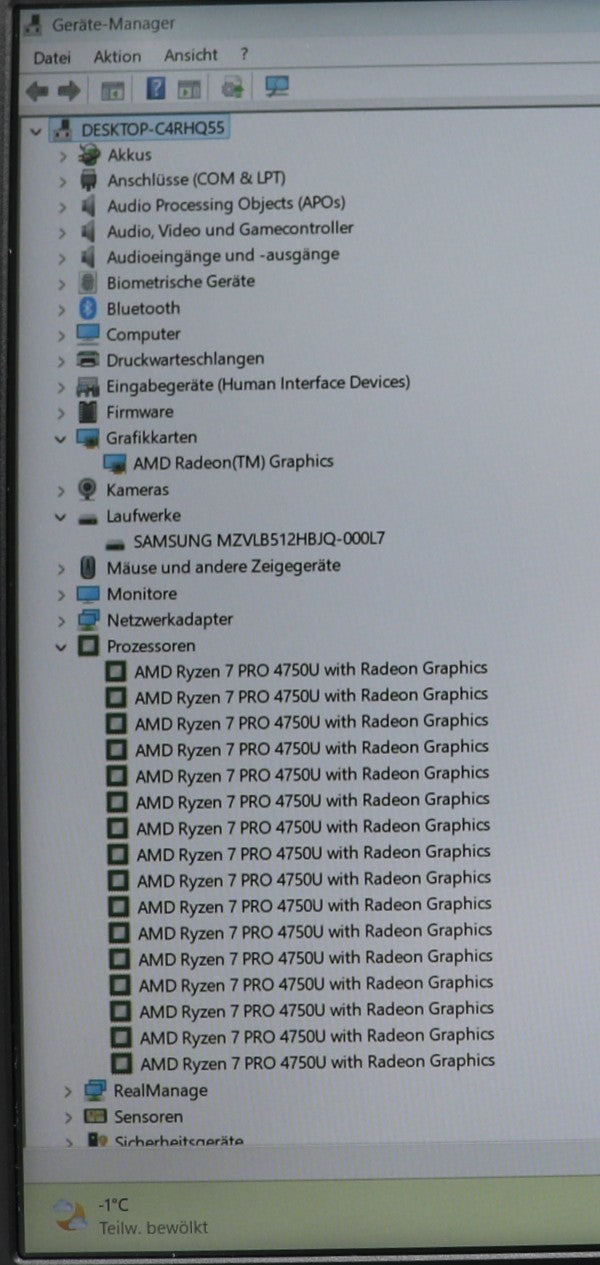The image size is (600, 1265).
Task: Select AMD Radeon(TM) Graphics device
Action: (x=233, y=462)
